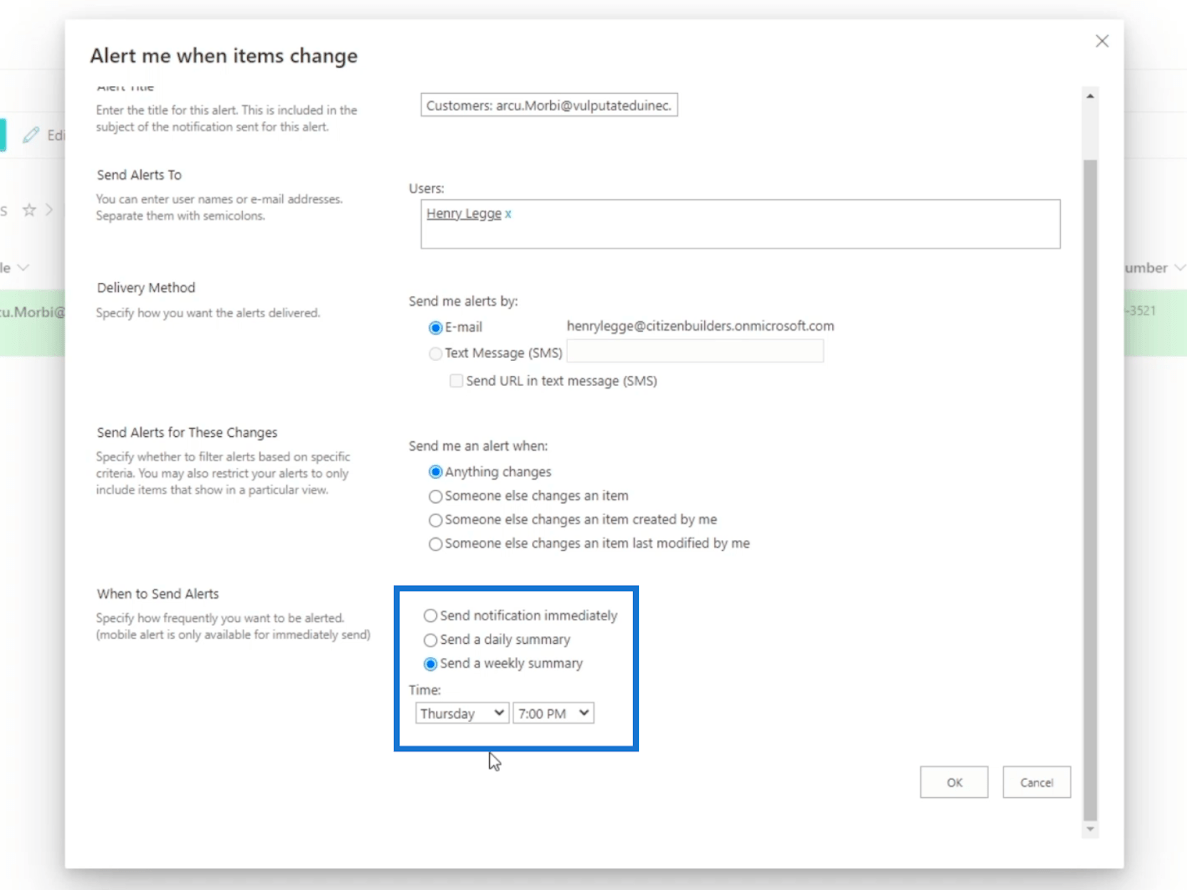Screen dimensions: 1187x890
Task: Click the SMS phone number field
Action: (x=695, y=351)
